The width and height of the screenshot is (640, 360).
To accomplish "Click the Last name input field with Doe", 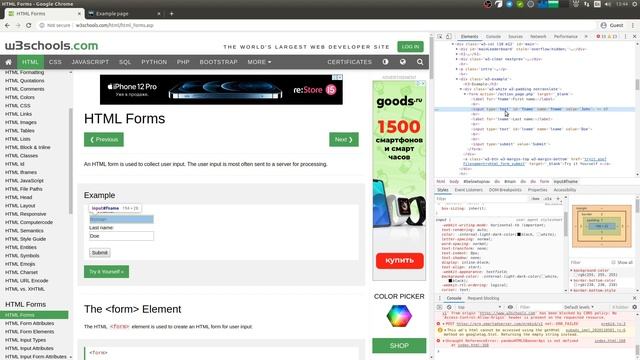I will coord(121,236).
